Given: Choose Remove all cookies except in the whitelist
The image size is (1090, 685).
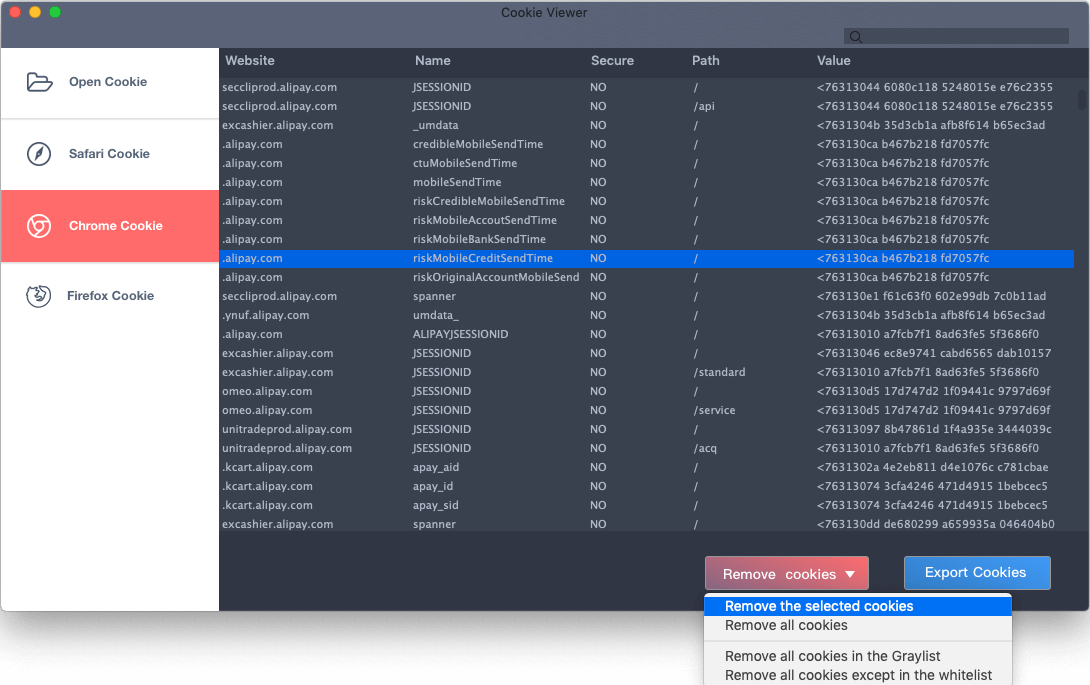Looking at the screenshot, I should tap(858, 675).
